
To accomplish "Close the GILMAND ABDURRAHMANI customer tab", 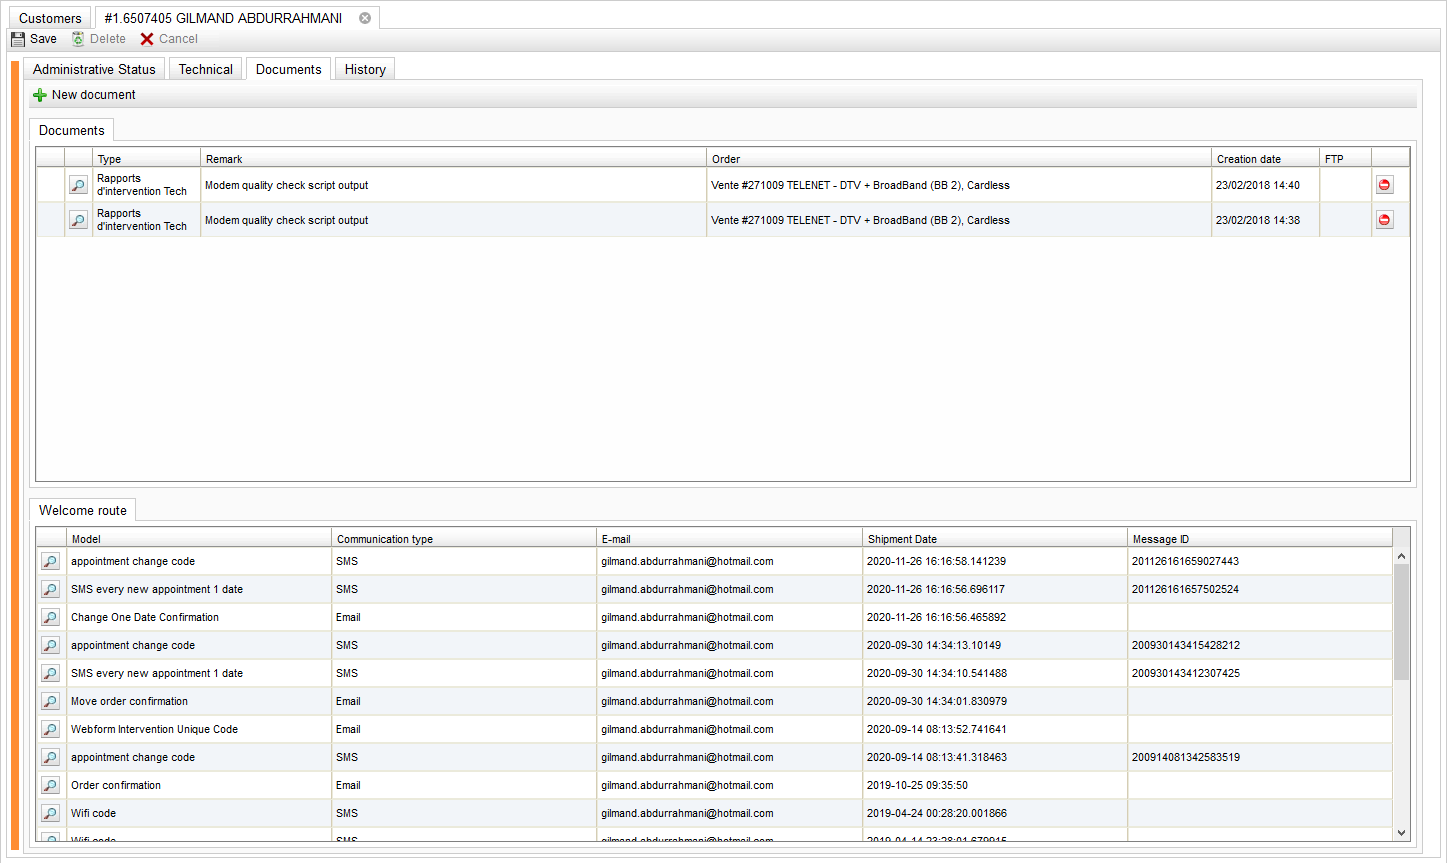I will [x=365, y=18].
